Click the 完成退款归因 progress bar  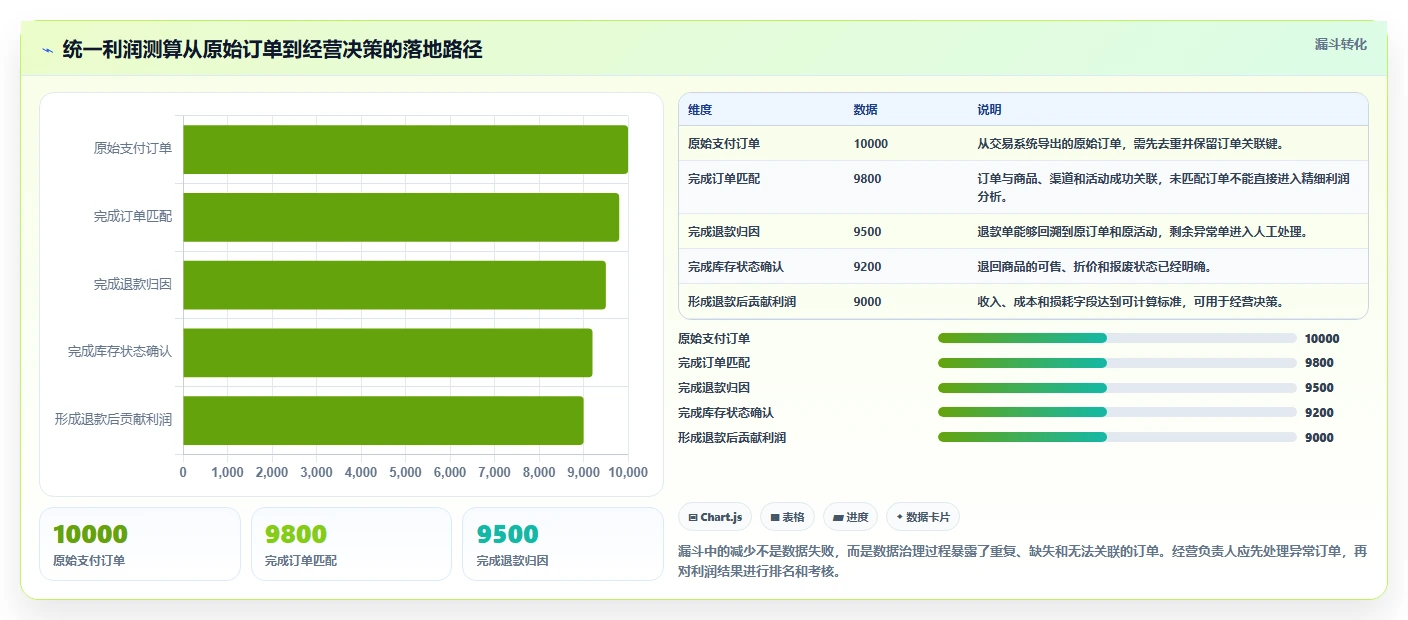(x=1117, y=388)
